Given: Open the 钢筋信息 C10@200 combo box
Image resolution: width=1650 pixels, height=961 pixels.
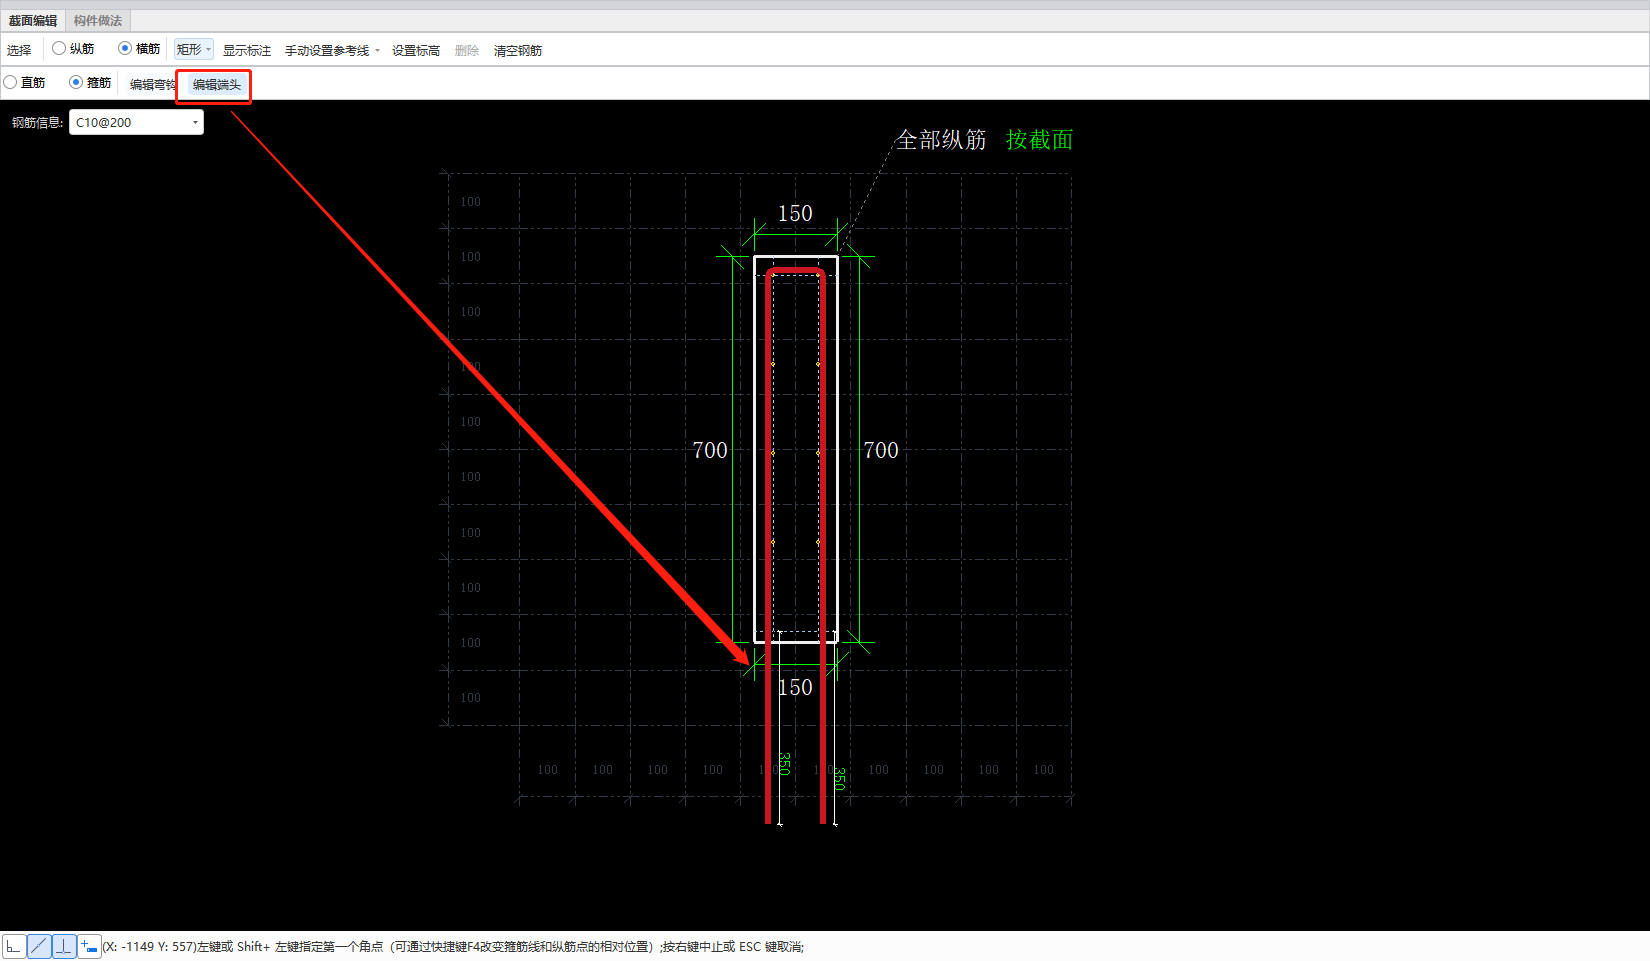Looking at the screenshot, I should point(136,122).
